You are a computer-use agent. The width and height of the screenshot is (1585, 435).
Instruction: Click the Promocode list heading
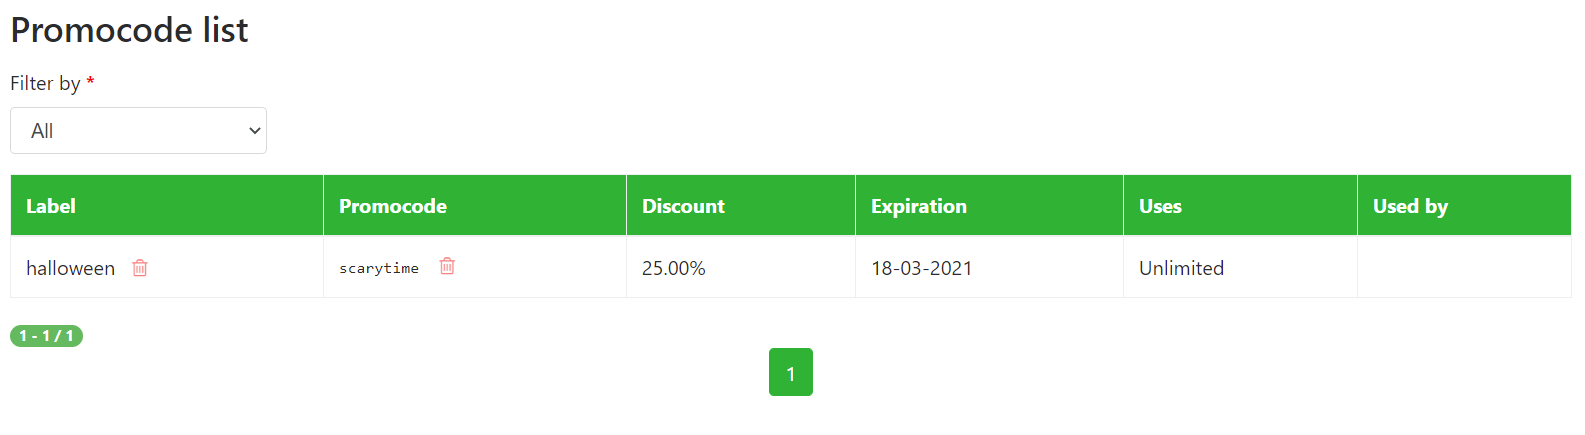click(x=129, y=30)
